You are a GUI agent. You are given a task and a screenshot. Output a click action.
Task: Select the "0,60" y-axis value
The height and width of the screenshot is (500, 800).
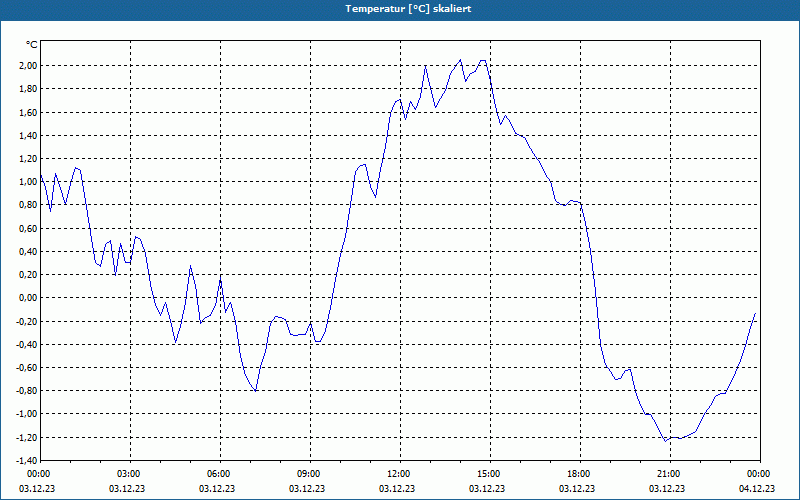[29, 229]
